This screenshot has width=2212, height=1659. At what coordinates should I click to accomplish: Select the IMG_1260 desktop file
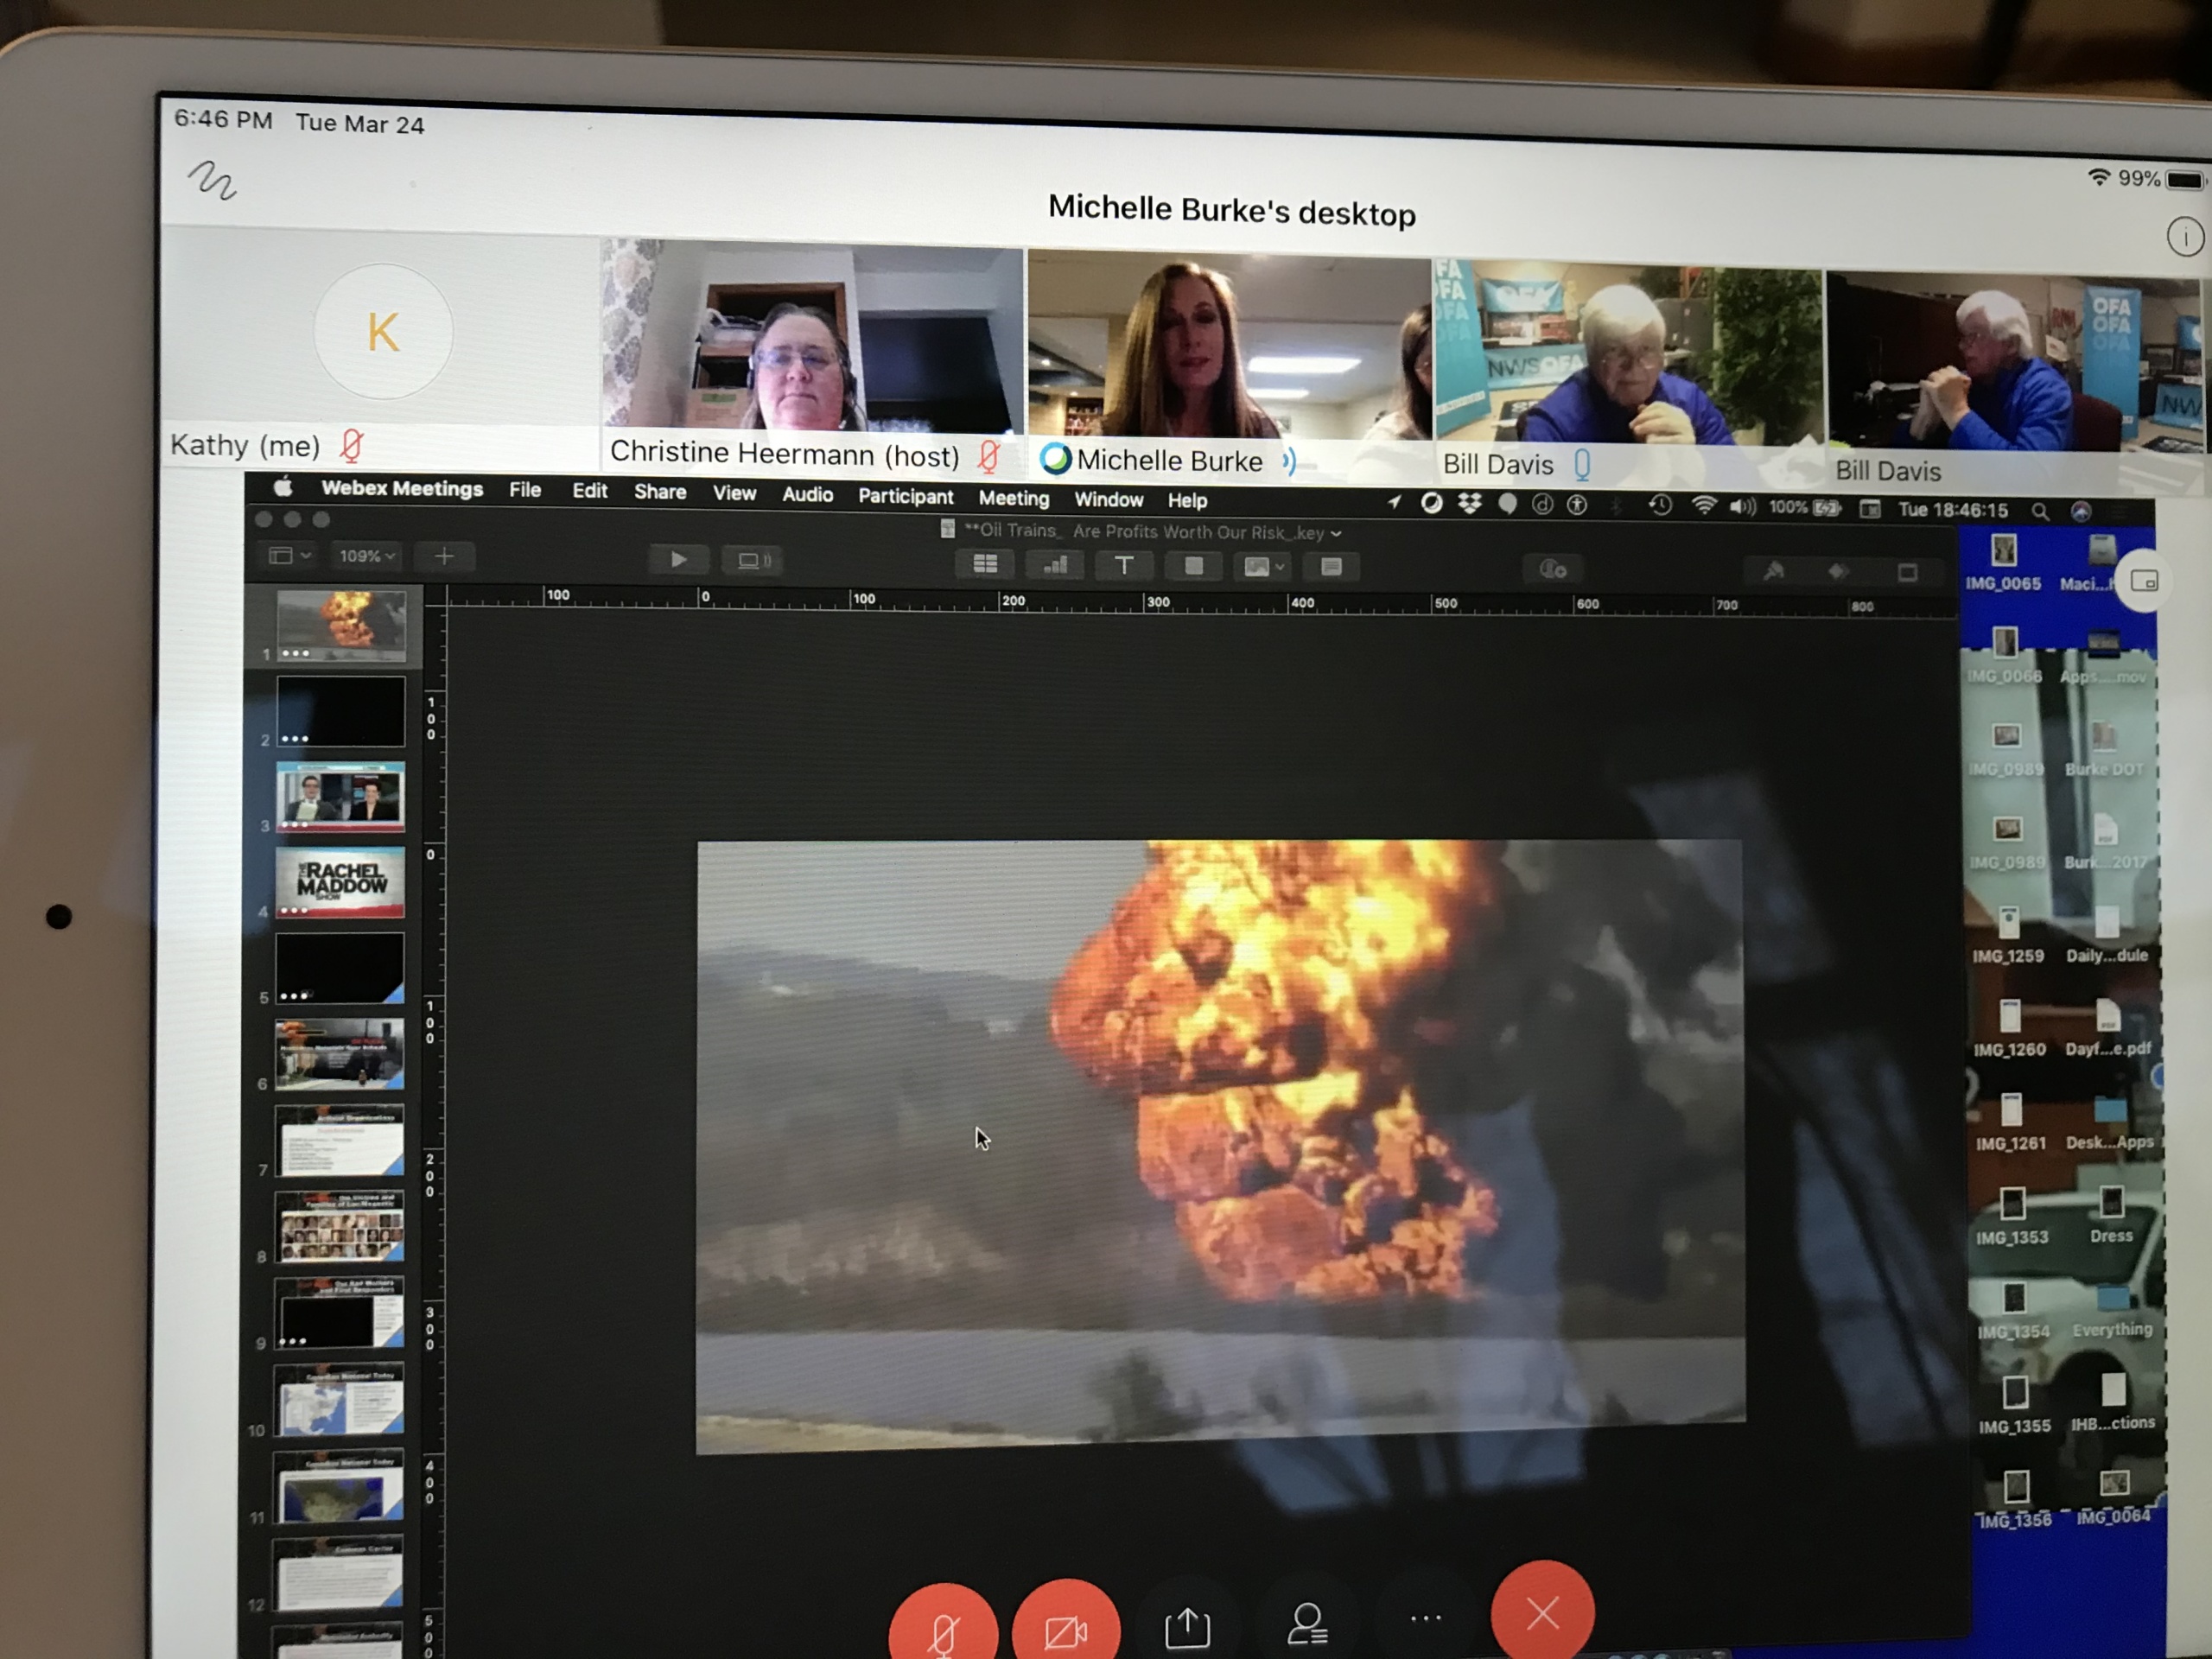click(2009, 1029)
